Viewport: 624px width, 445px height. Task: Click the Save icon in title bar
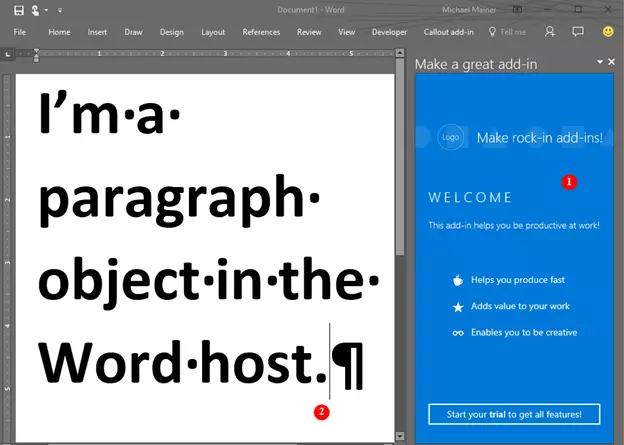(19, 10)
